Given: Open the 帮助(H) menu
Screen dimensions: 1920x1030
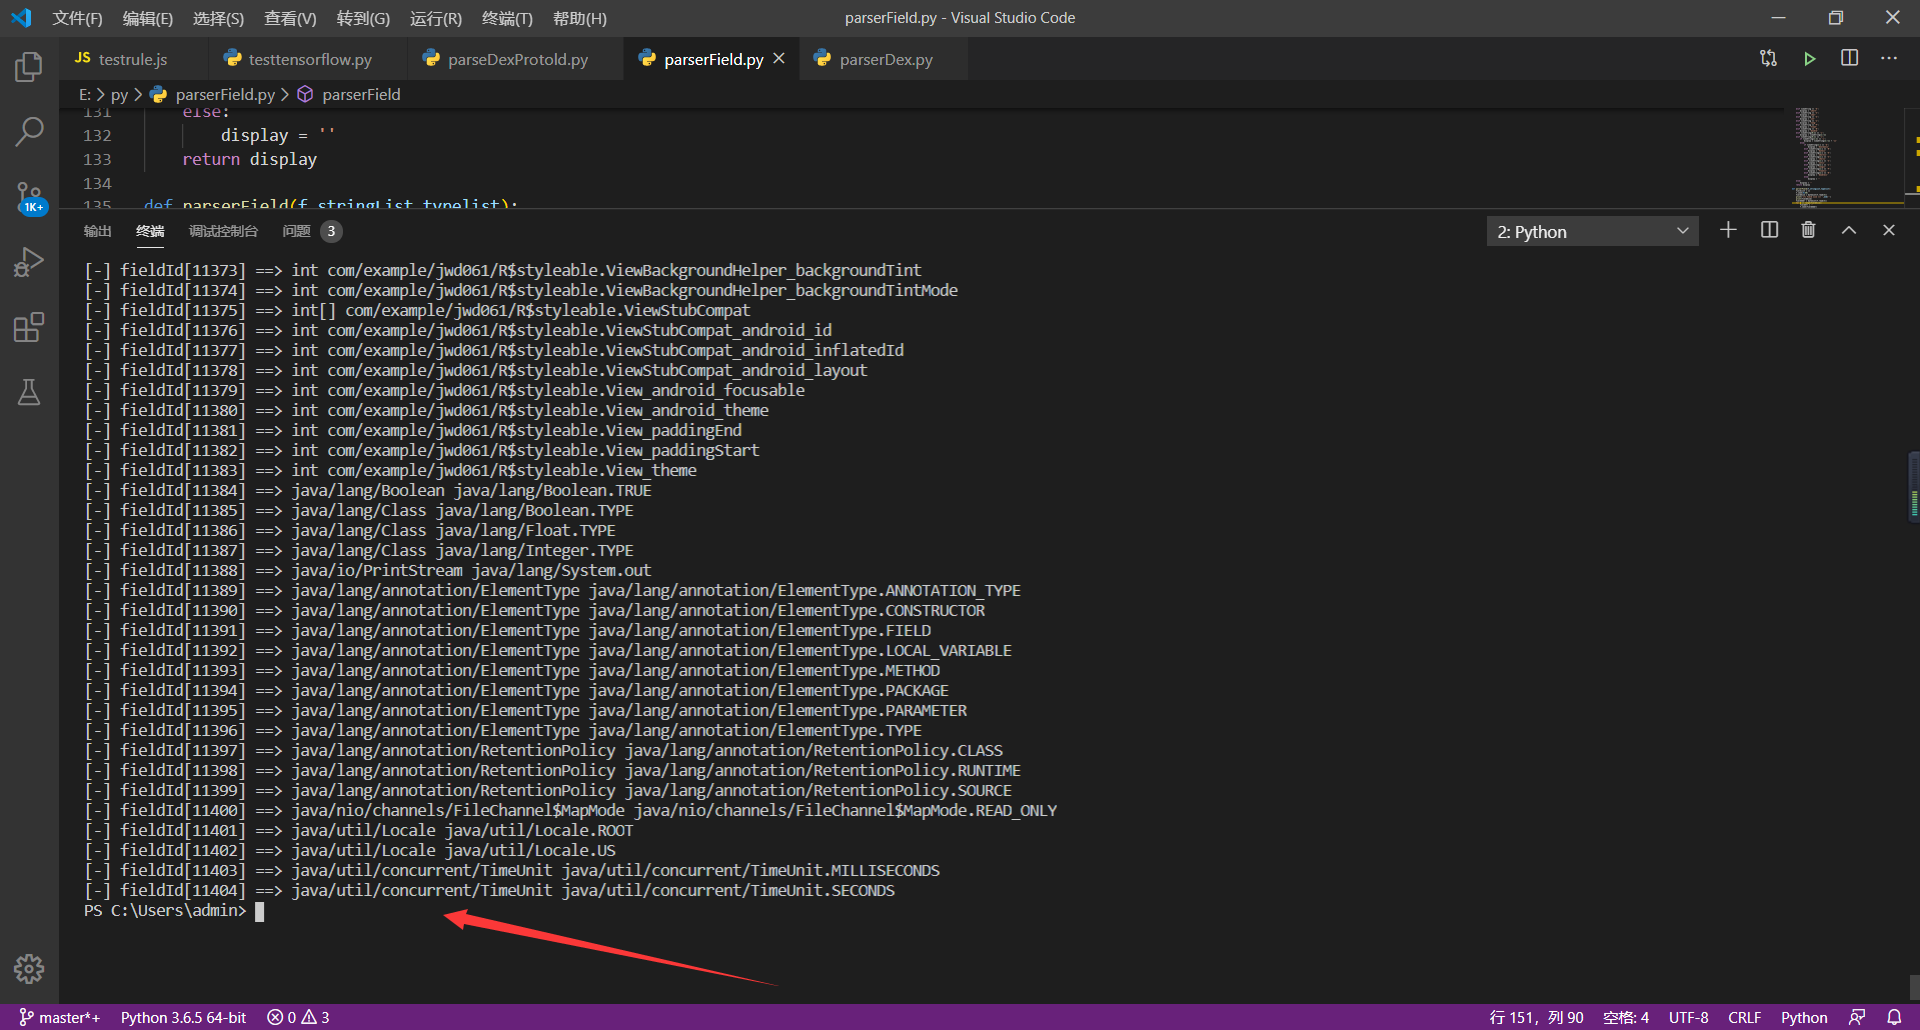Looking at the screenshot, I should 580,18.
